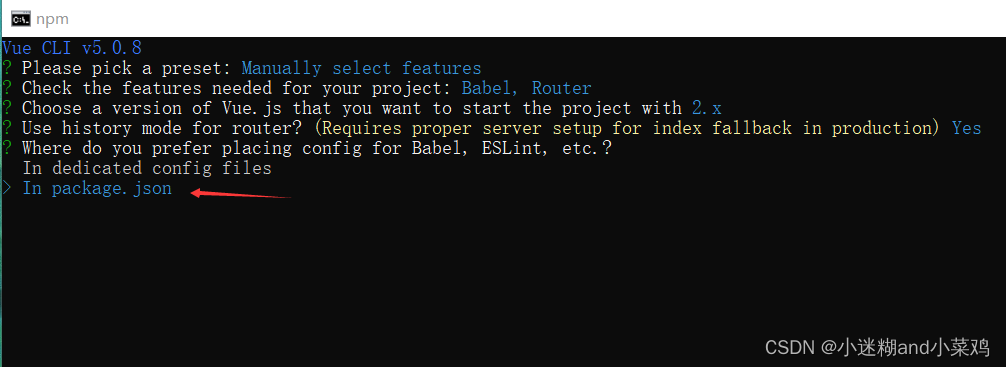Click green question mark before 'Check the features'
The width and height of the screenshot is (1006, 367).
(x=6, y=88)
